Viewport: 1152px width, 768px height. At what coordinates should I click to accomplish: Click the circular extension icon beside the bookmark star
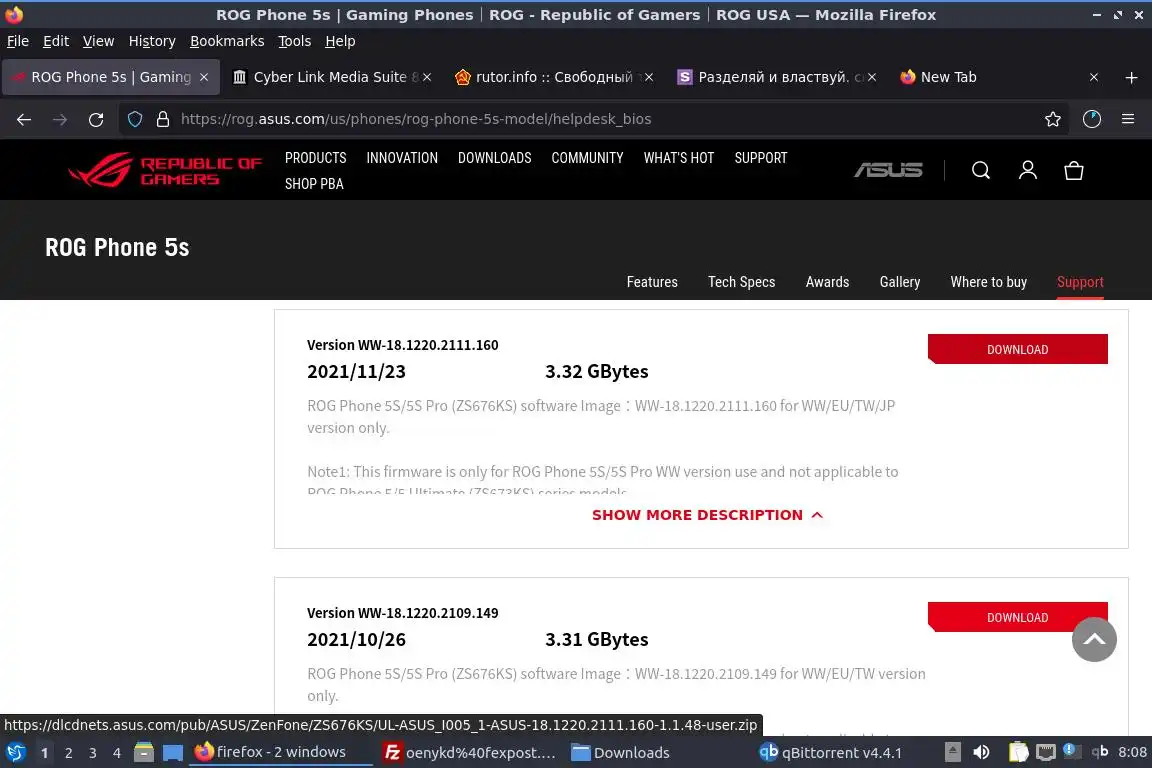click(x=1092, y=119)
